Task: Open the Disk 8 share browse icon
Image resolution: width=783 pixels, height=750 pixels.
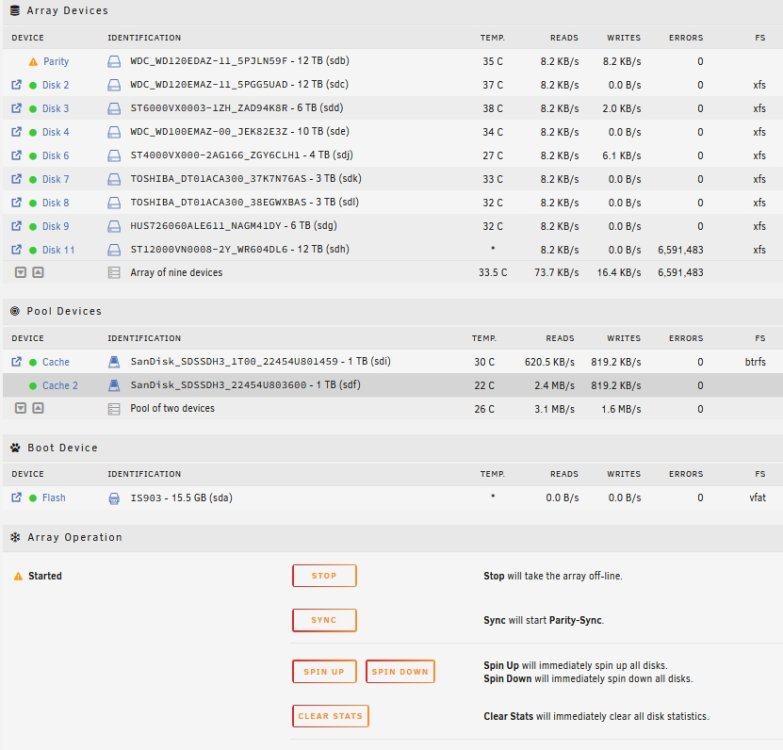Action: pos(16,202)
